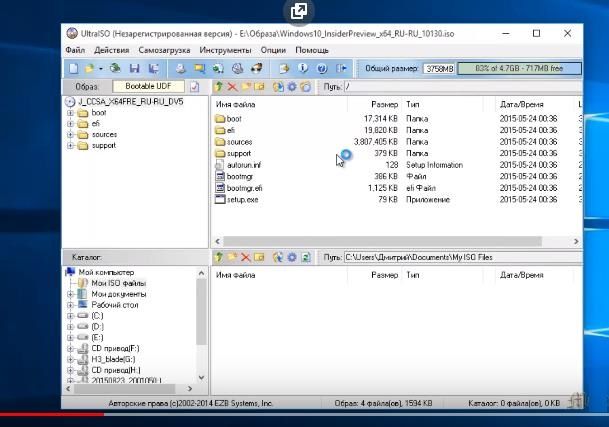Click the 3758MB total size value
This screenshot has width=609, height=427.
(x=439, y=69)
